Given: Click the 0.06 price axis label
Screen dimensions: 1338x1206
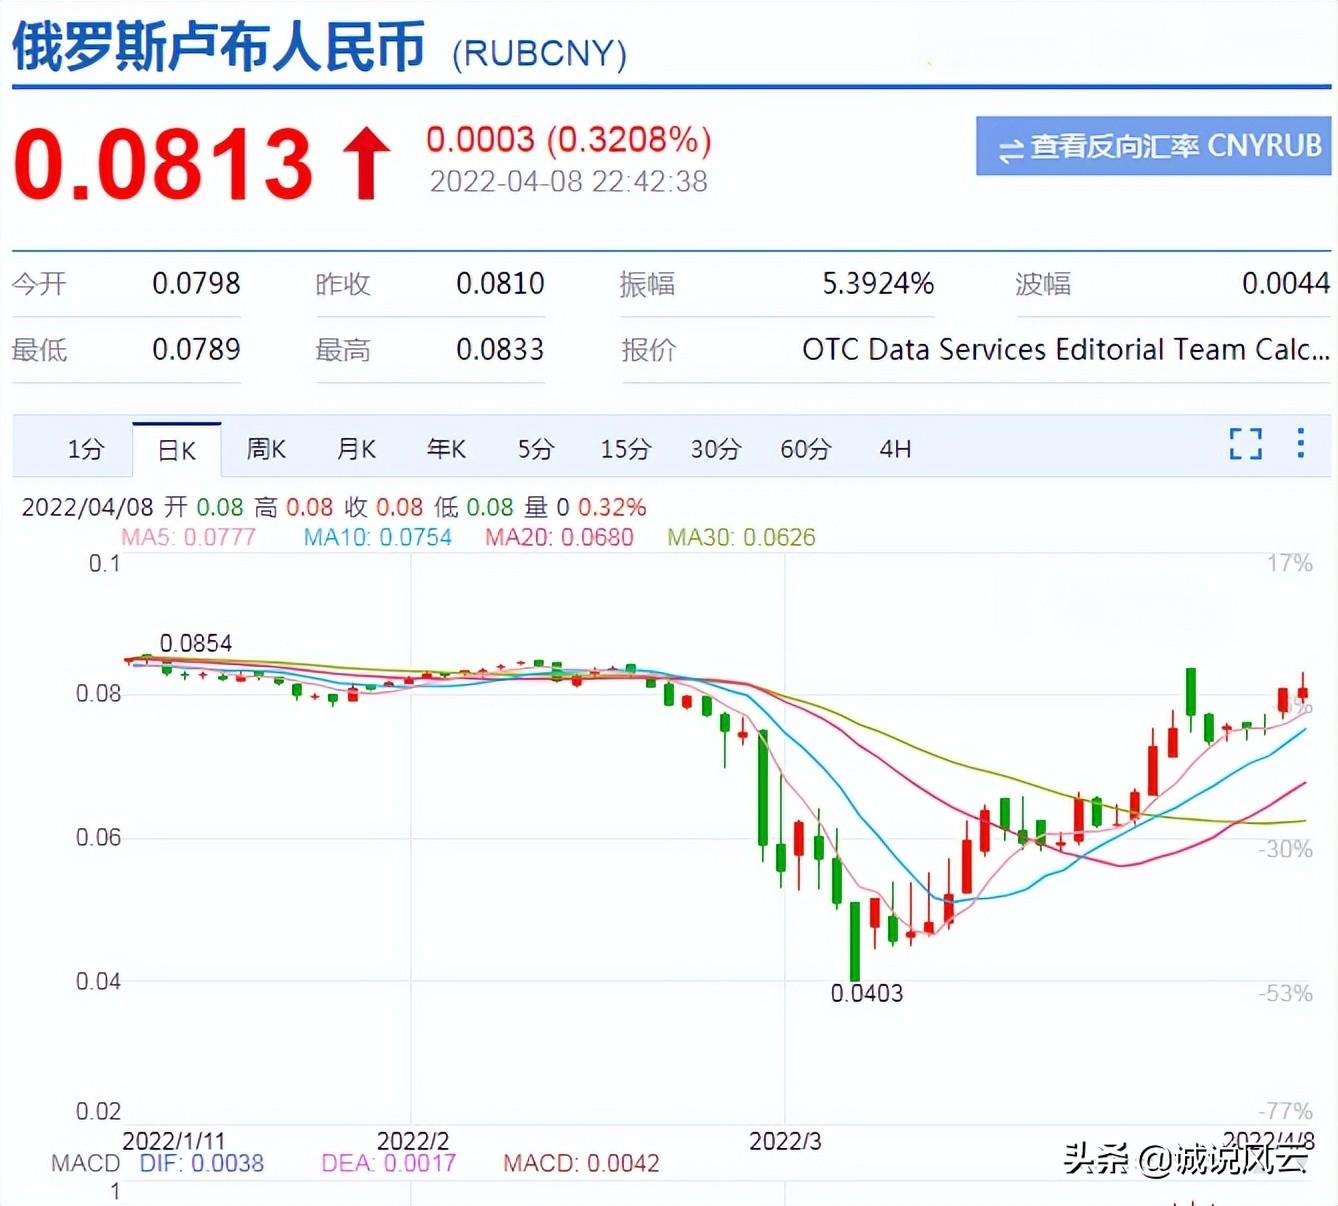Looking at the screenshot, I should pos(98,837).
